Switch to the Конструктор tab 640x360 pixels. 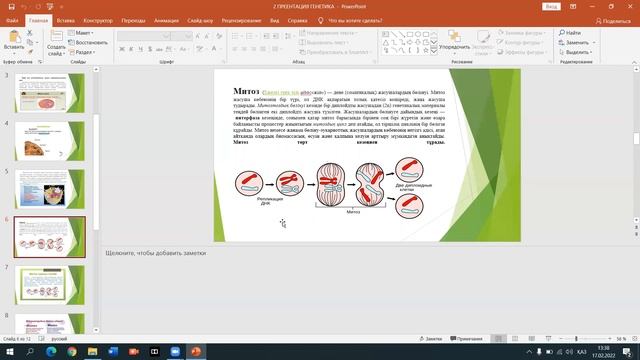pyautogui.click(x=98, y=20)
